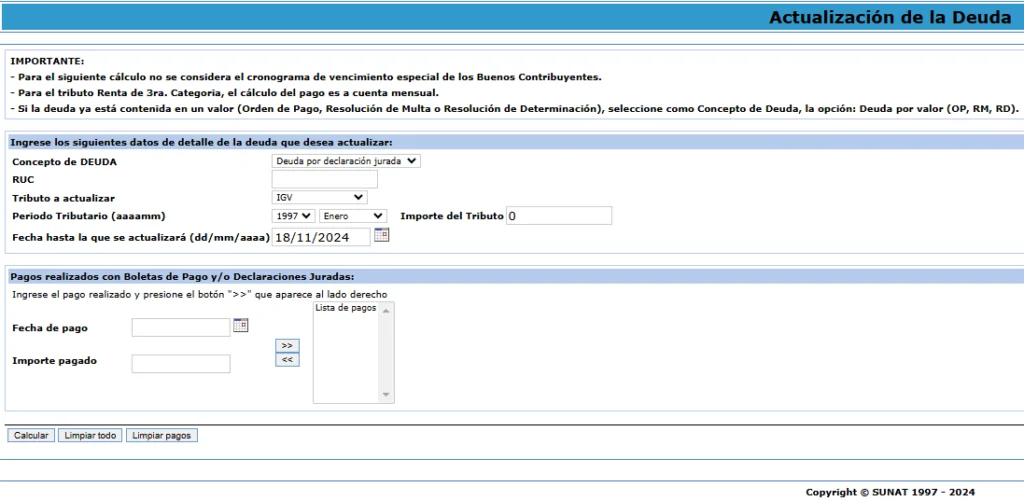Click the Fecha de pago text field

click(x=181, y=327)
